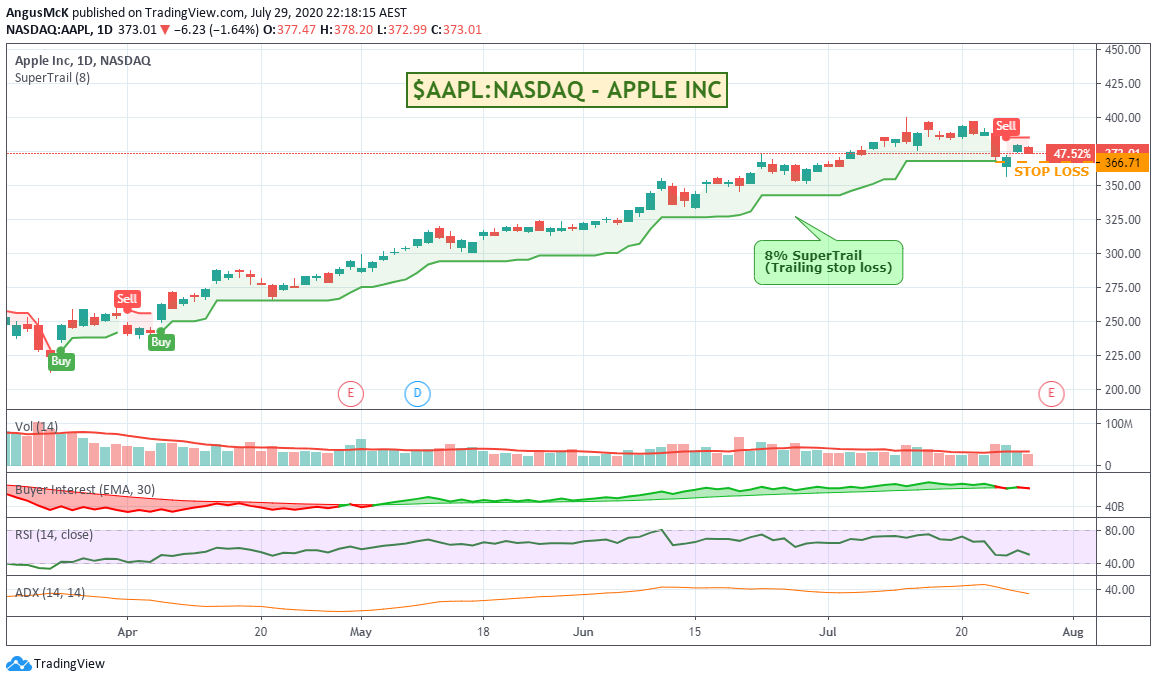Viewport: 1157px width, 682px height.
Task: Click the $AAPL:NASDAQ - APPLE INC title box
Action: click(x=567, y=90)
